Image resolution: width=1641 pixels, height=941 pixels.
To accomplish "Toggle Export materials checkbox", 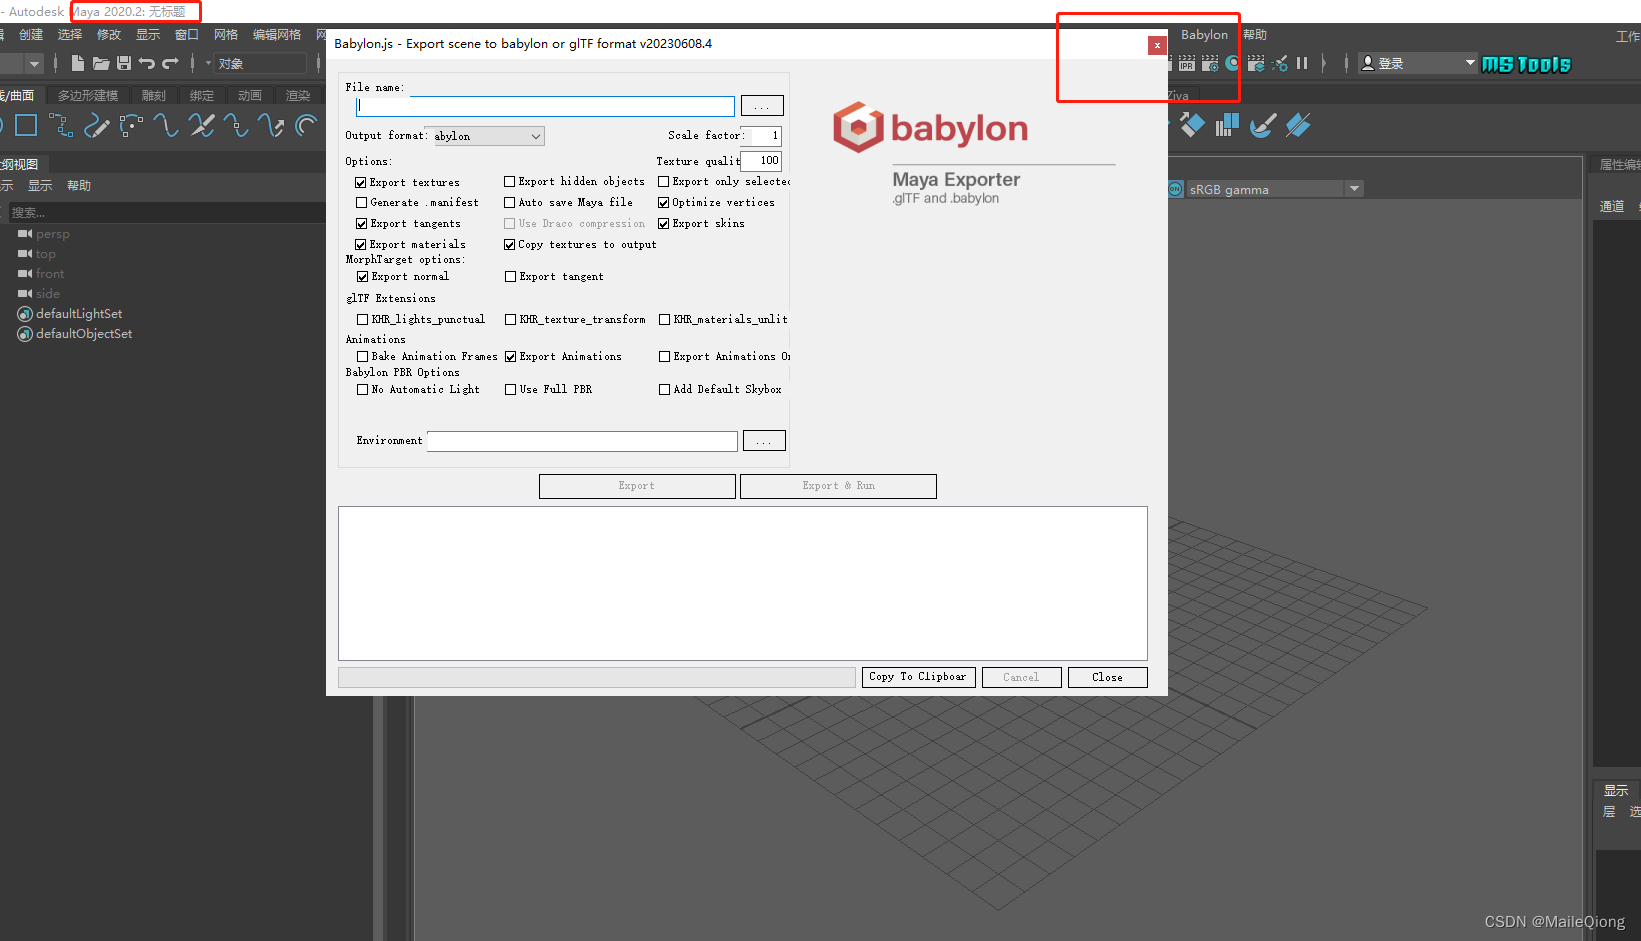I will [x=361, y=245].
